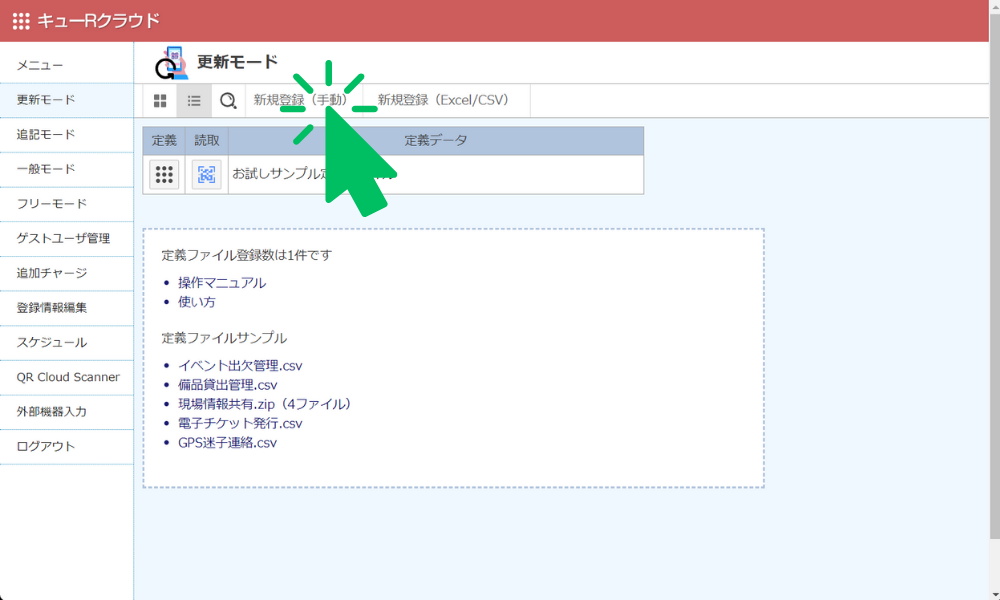
Task: Open メニュー in sidebar
Action: coord(66,65)
